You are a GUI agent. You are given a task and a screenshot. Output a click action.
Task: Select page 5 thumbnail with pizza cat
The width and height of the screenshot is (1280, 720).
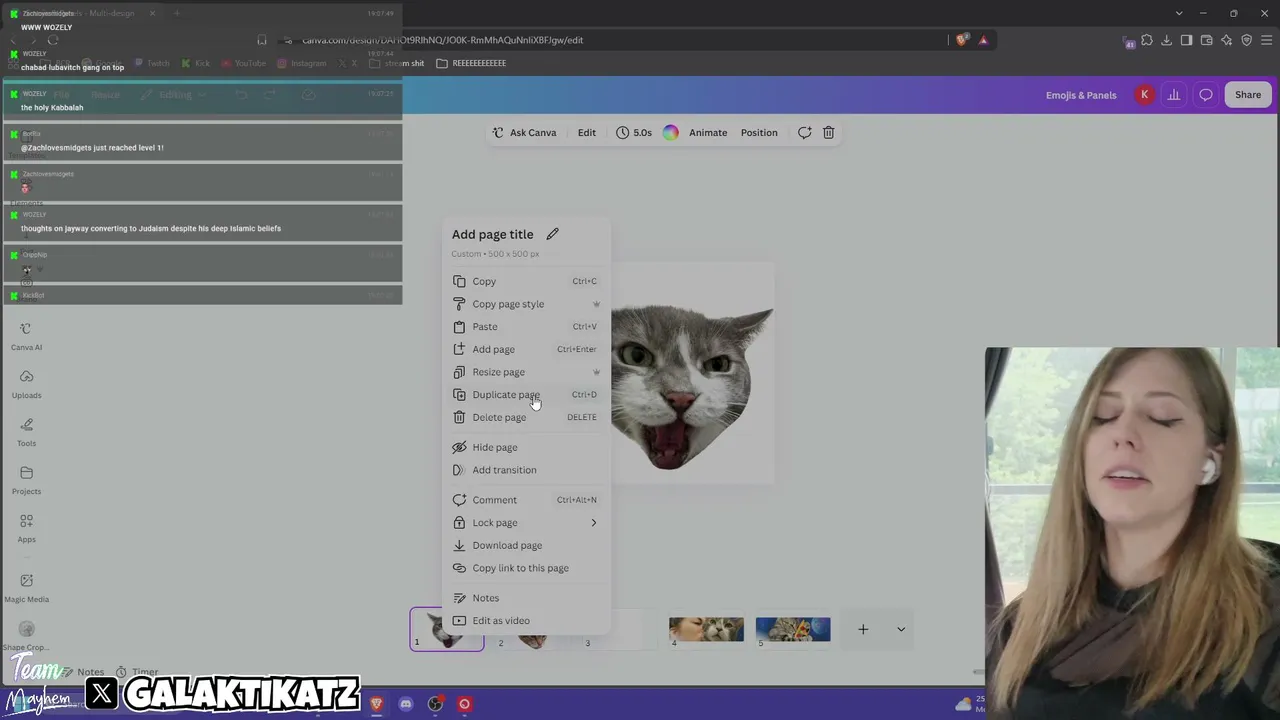click(x=793, y=629)
